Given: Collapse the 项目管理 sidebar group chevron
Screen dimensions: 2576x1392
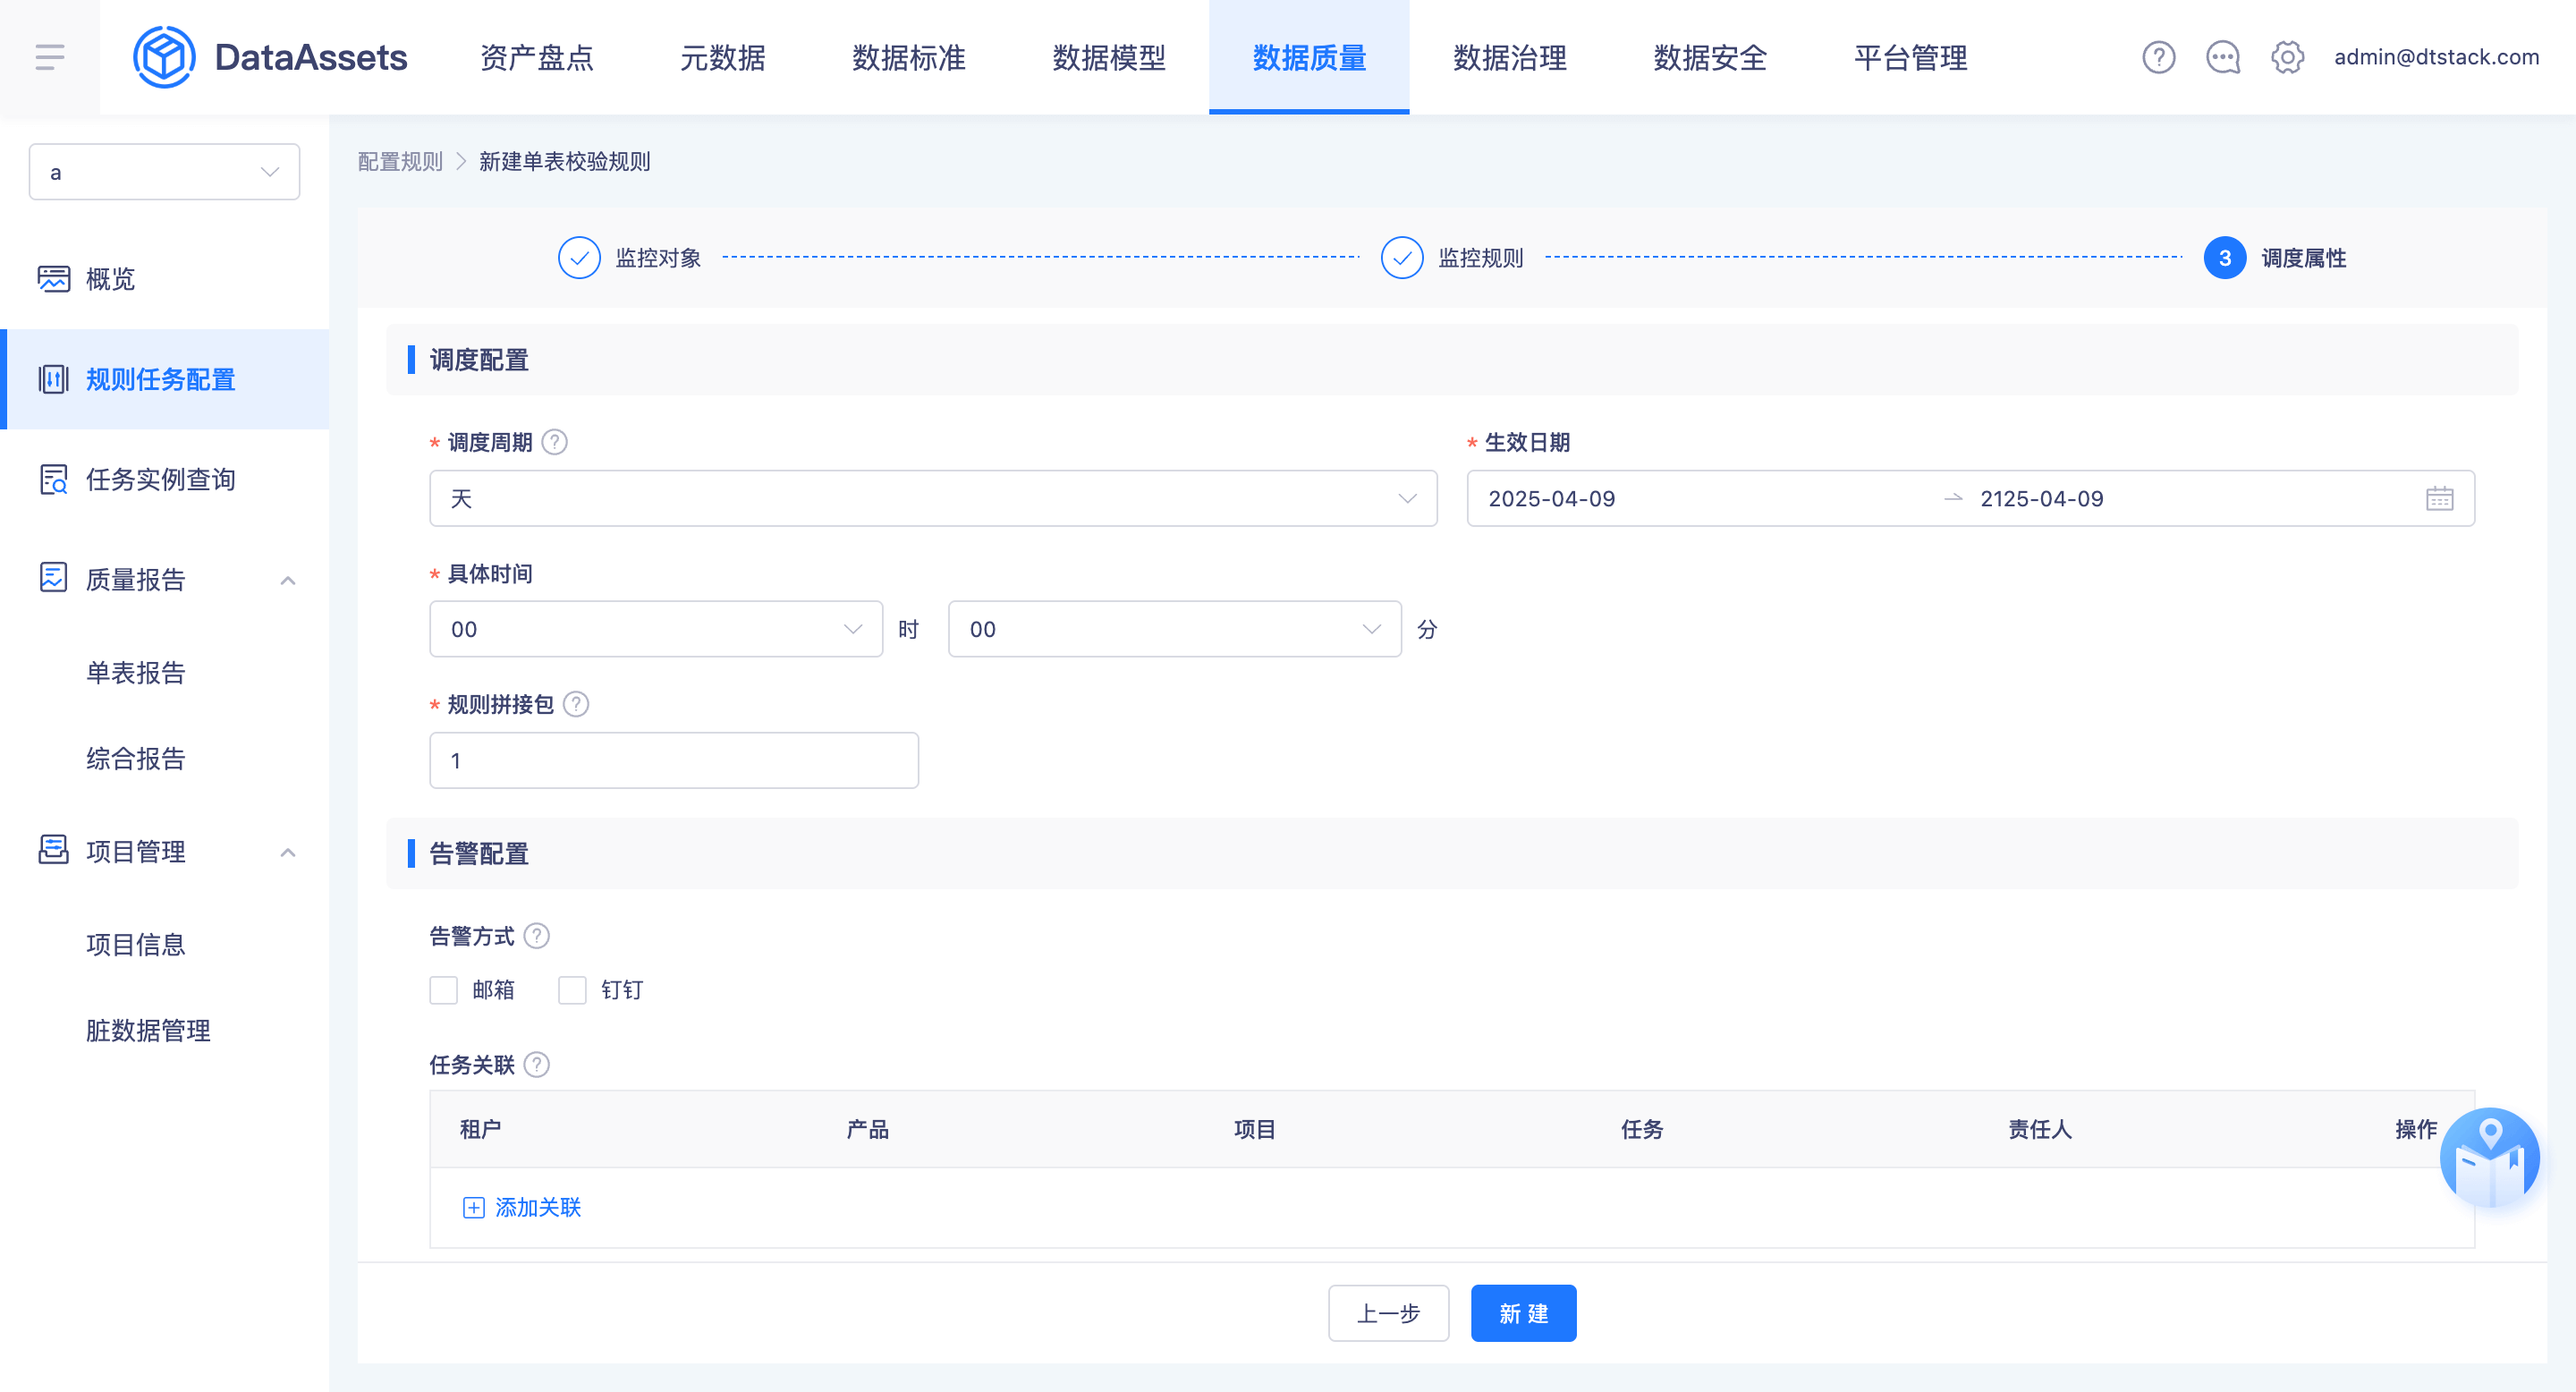Looking at the screenshot, I should [x=288, y=852].
